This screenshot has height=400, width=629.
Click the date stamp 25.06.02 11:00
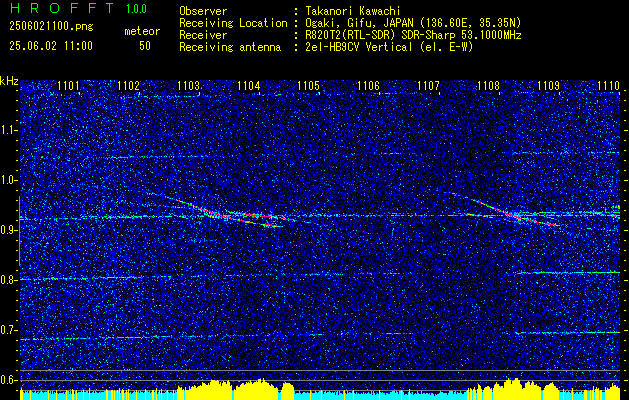click(51, 46)
